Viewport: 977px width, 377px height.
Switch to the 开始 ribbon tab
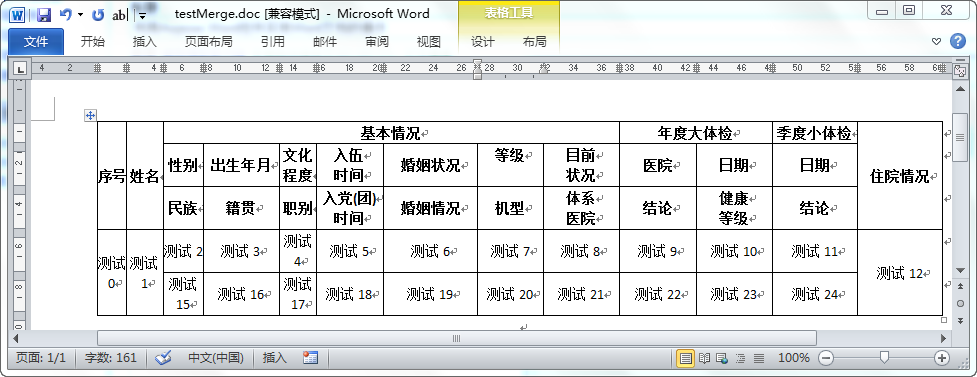[x=93, y=42]
